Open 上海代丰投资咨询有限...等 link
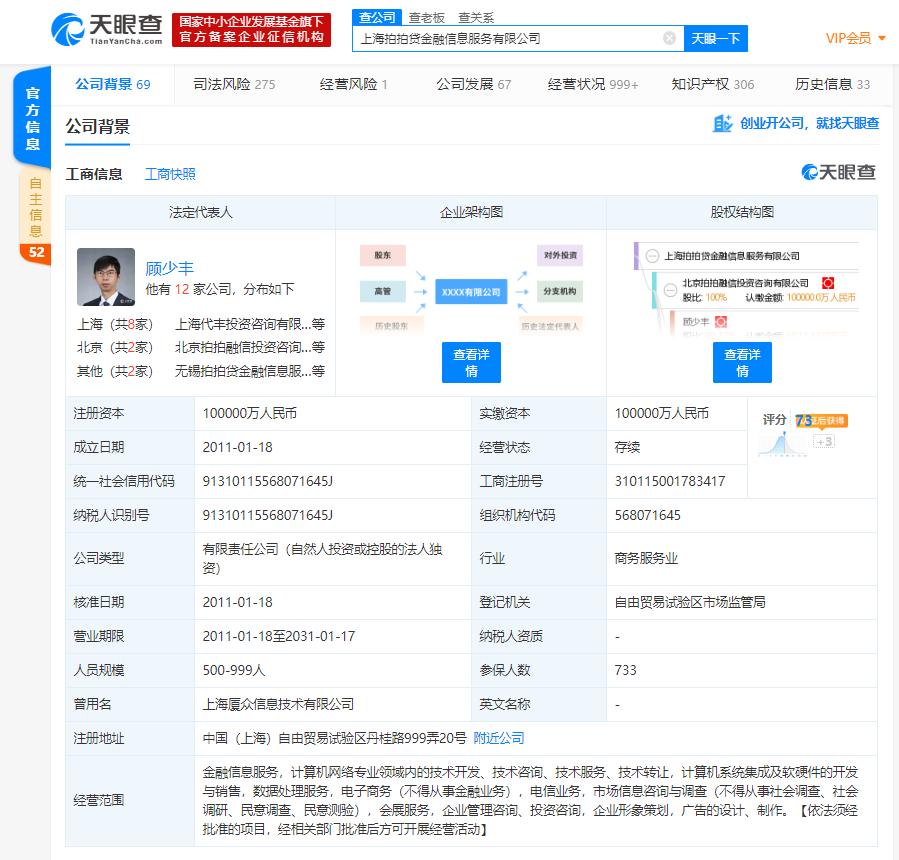The height and width of the screenshot is (860, 899). 250,324
